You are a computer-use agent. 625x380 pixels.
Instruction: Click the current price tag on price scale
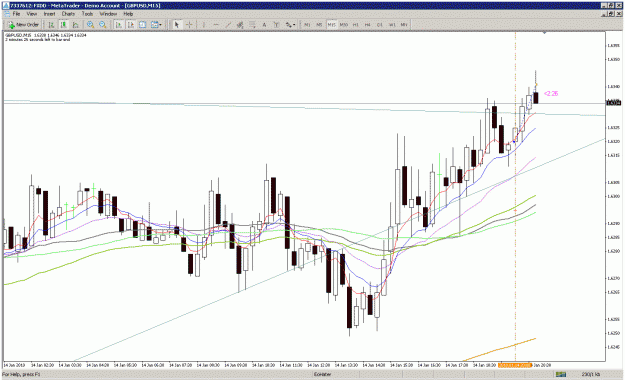(x=613, y=103)
